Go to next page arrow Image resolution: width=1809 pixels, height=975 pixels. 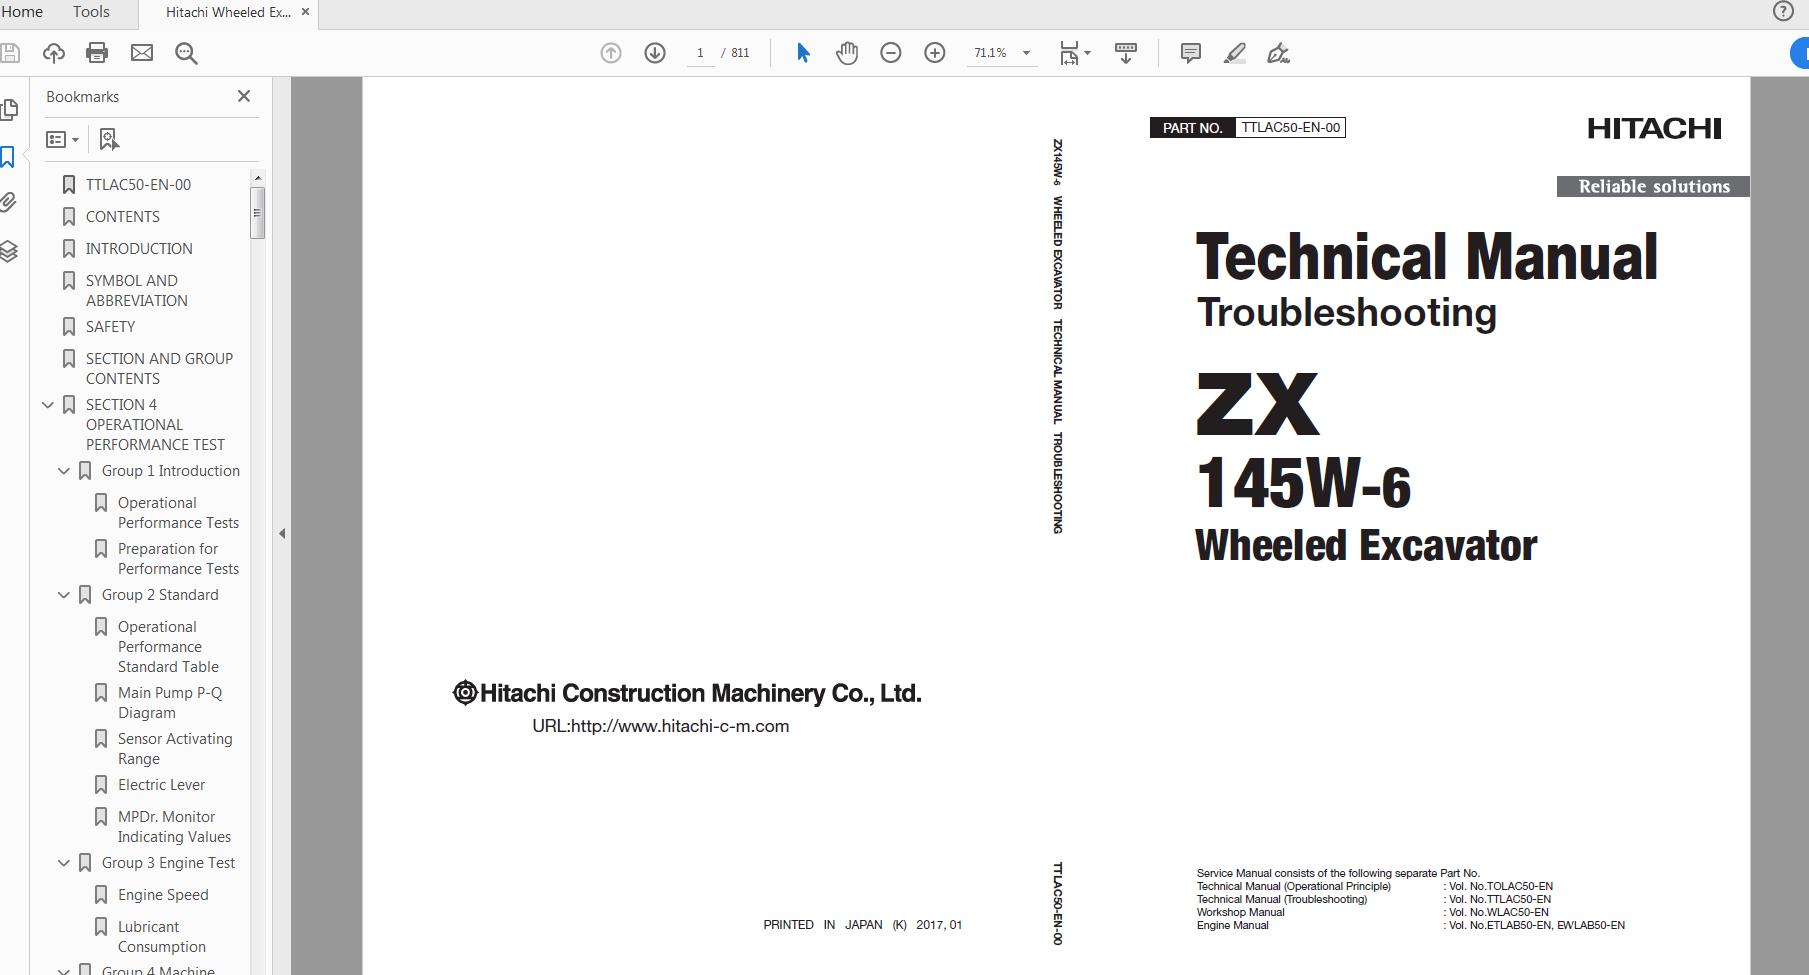pyautogui.click(x=655, y=53)
